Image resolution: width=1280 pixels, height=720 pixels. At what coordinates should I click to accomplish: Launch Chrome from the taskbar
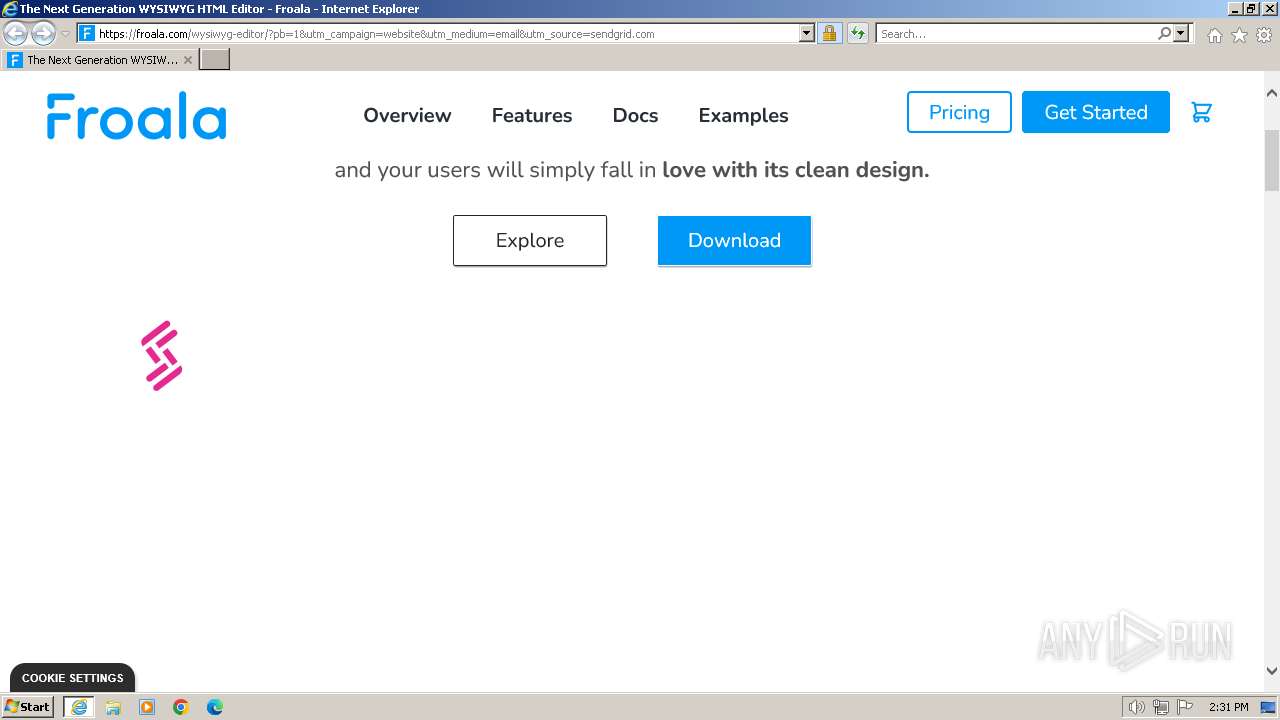point(181,707)
